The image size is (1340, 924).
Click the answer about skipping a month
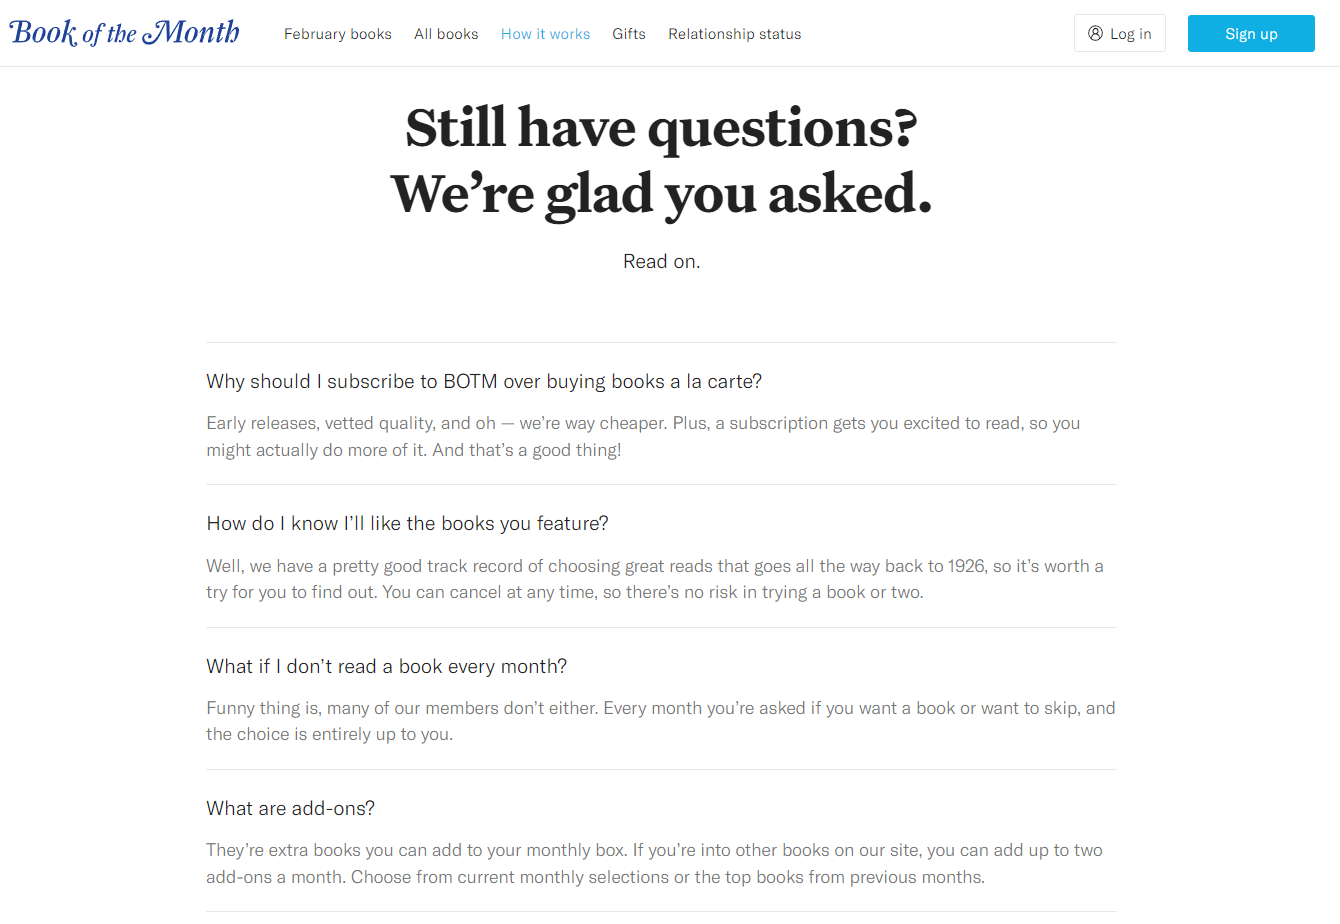(660, 720)
